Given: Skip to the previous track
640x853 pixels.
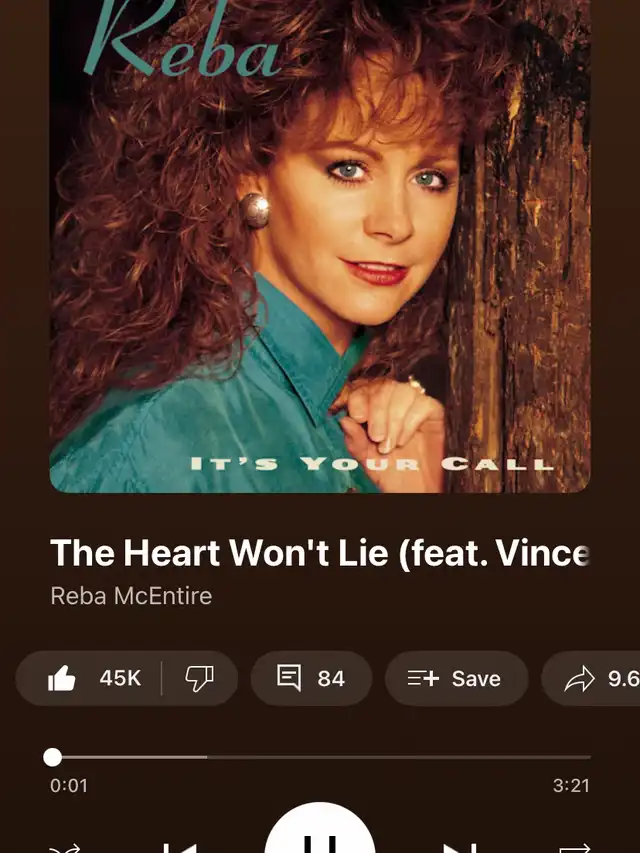Looking at the screenshot, I should [x=181, y=848].
